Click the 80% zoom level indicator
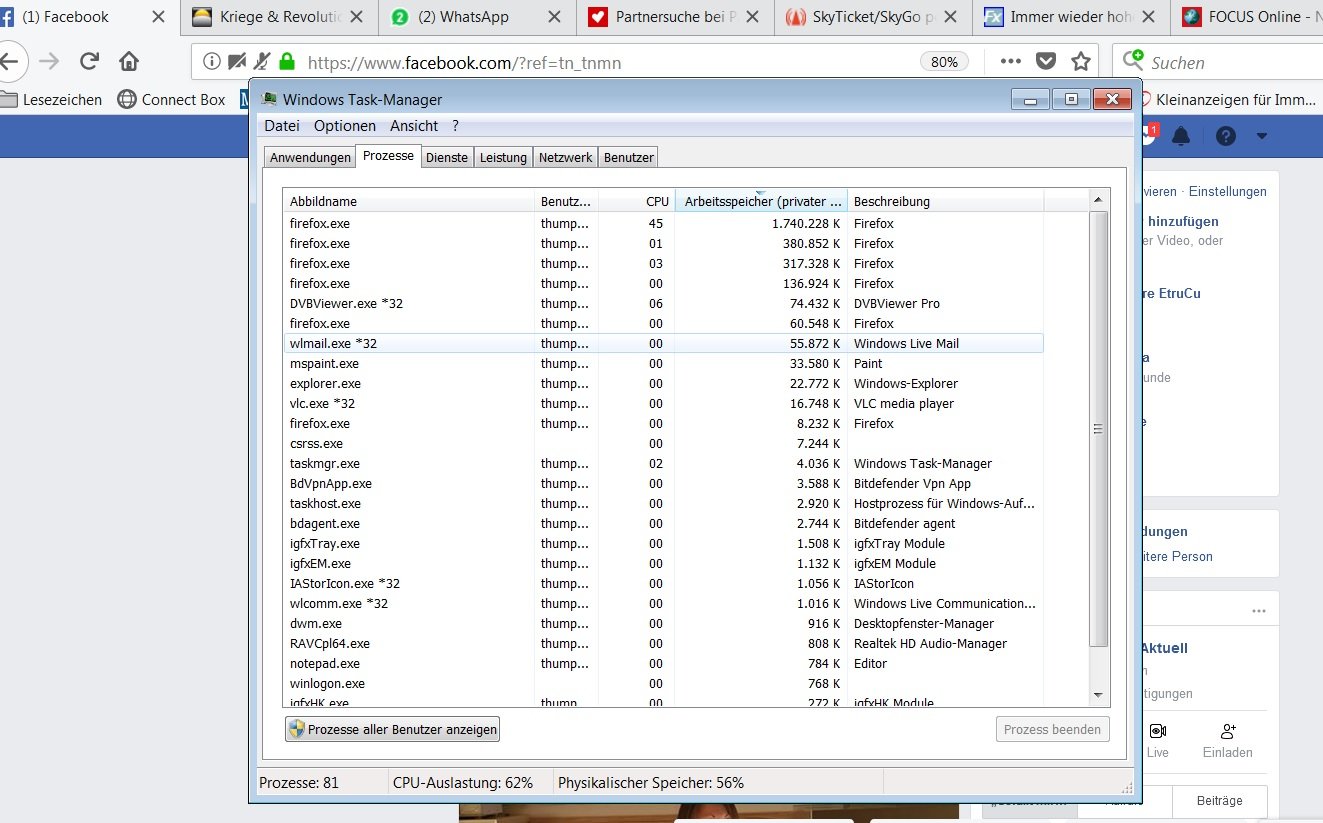Viewport: 1323px width, 823px height. [944, 62]
